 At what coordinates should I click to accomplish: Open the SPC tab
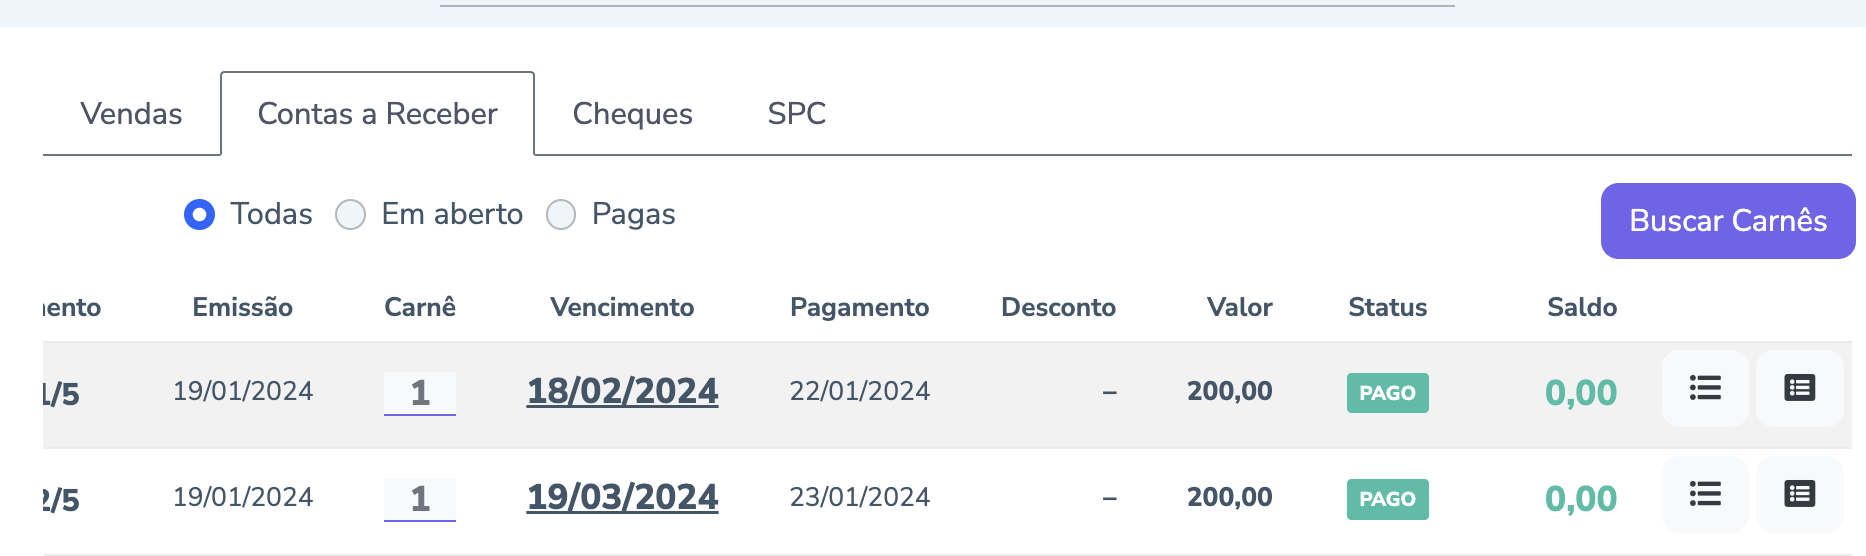coord(796,114)
